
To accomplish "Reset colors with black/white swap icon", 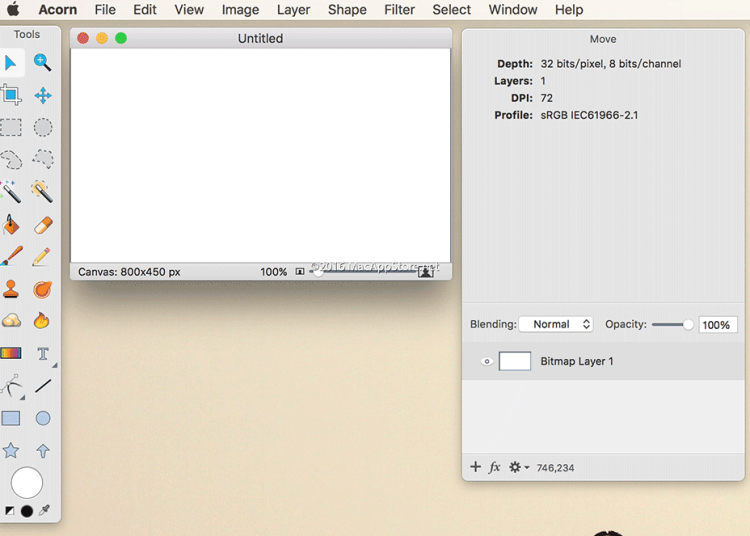I will tap(10, 511).
